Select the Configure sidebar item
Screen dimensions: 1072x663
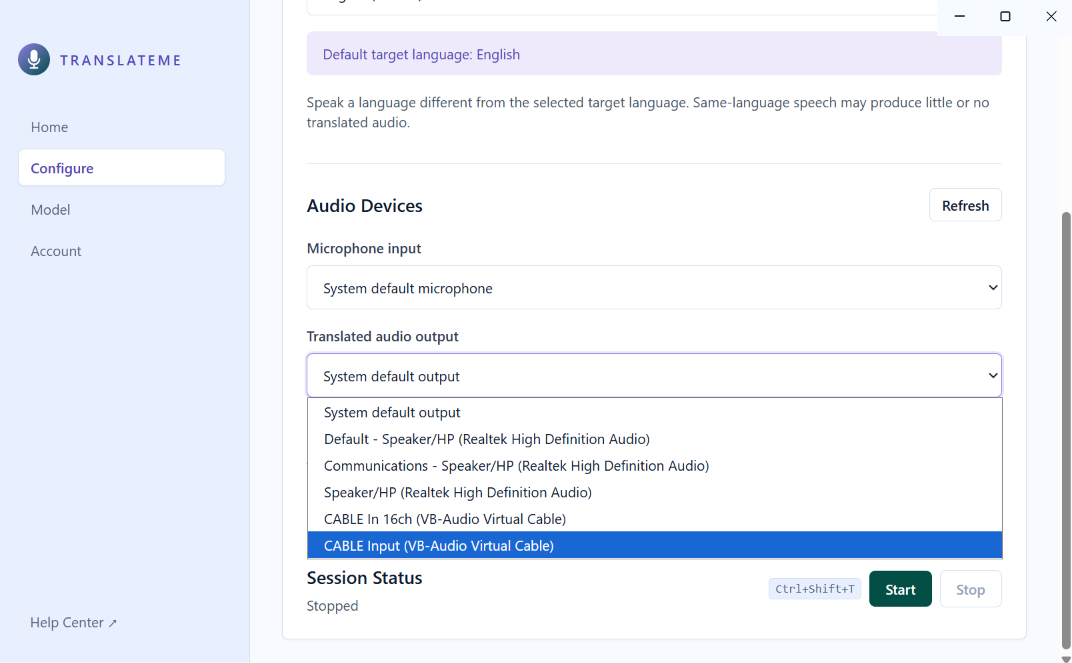[122, 167]
